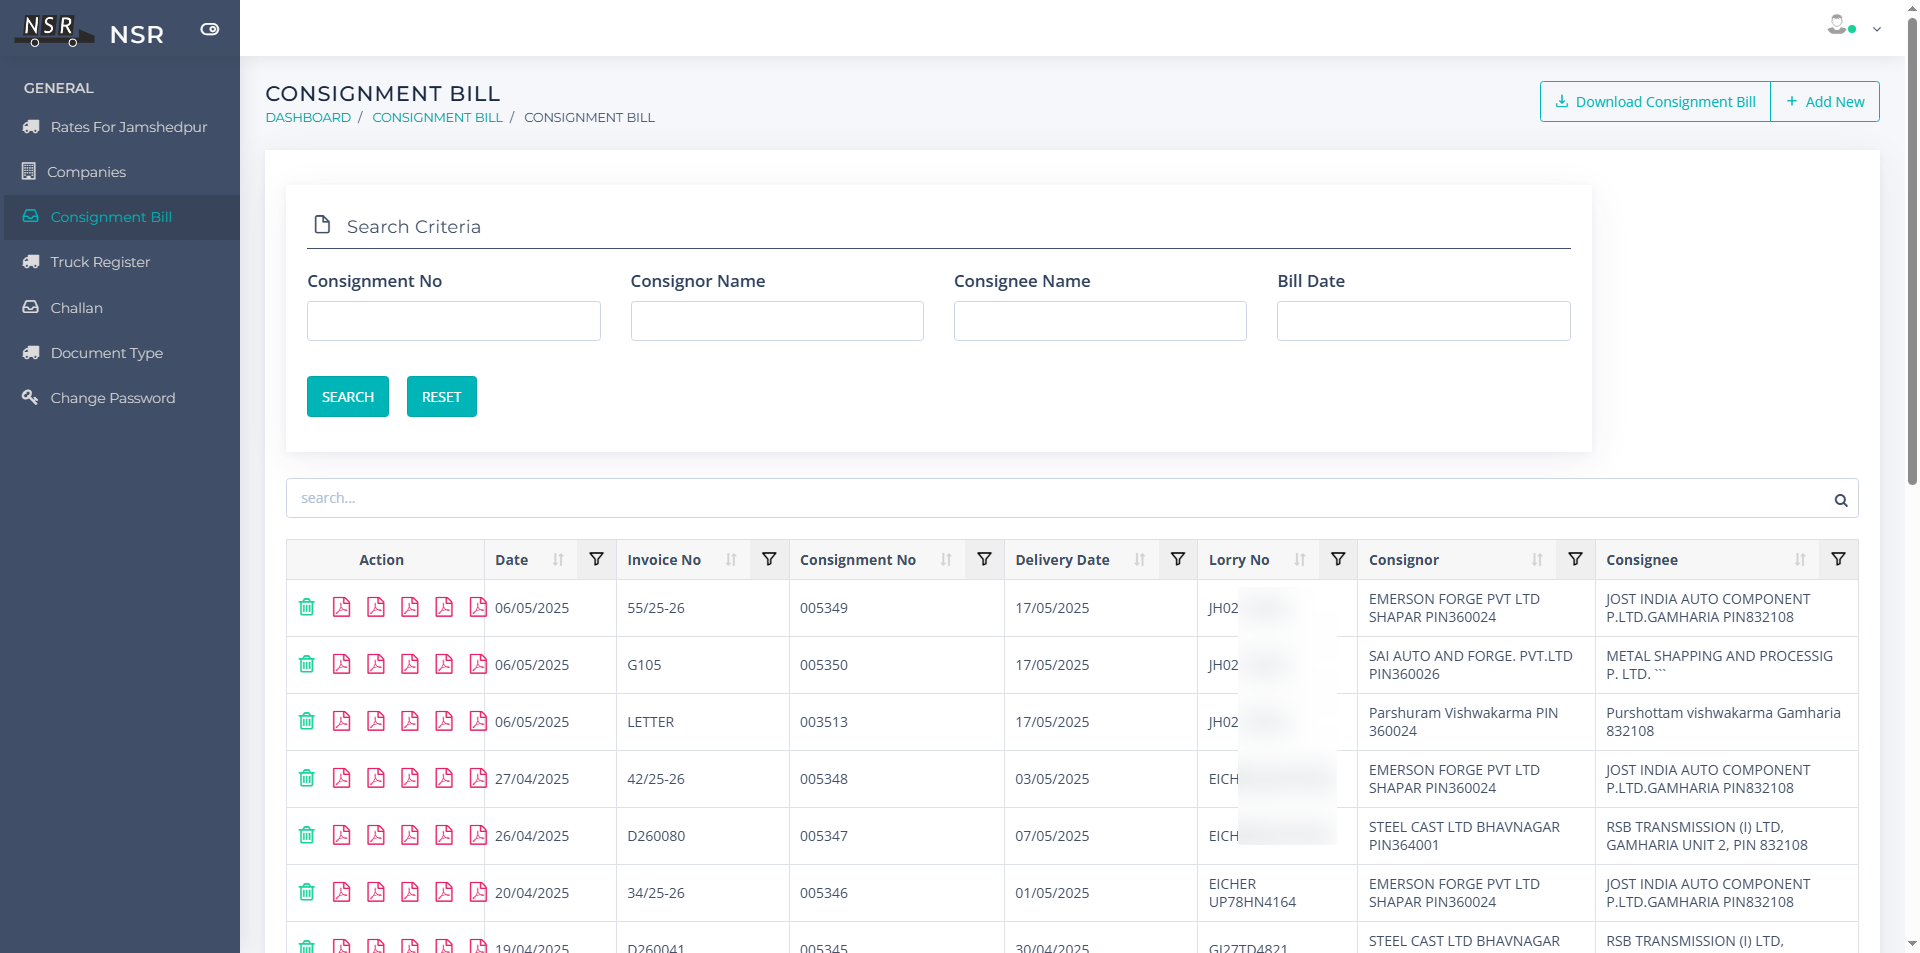Focus the Consignment No input field
This screenshot has height=953, width=1920.
pos(453,321)
